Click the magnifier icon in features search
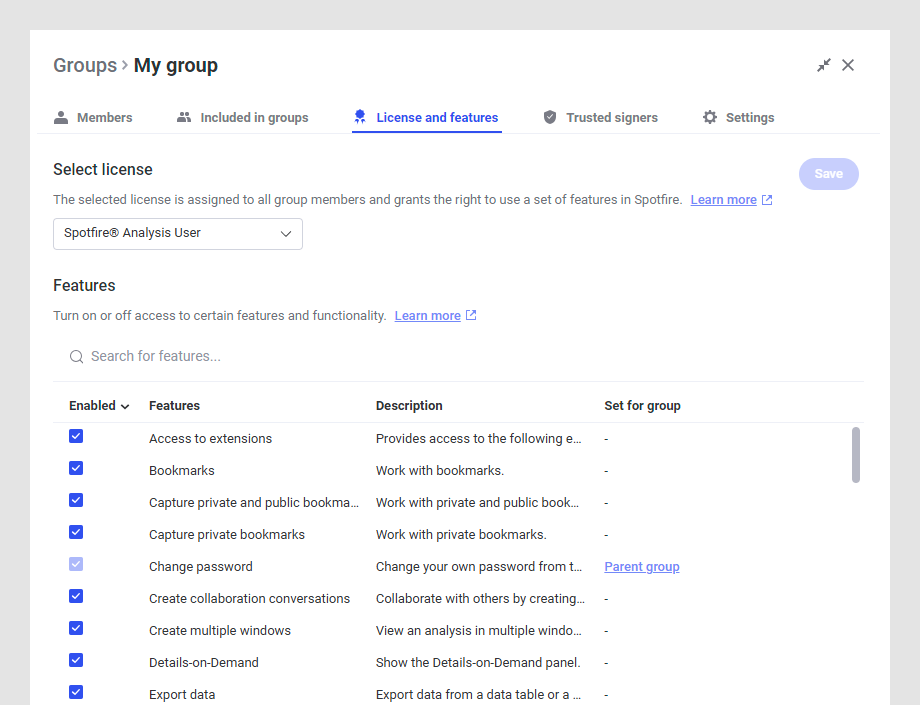920x705 pixels. coord(76,357)
